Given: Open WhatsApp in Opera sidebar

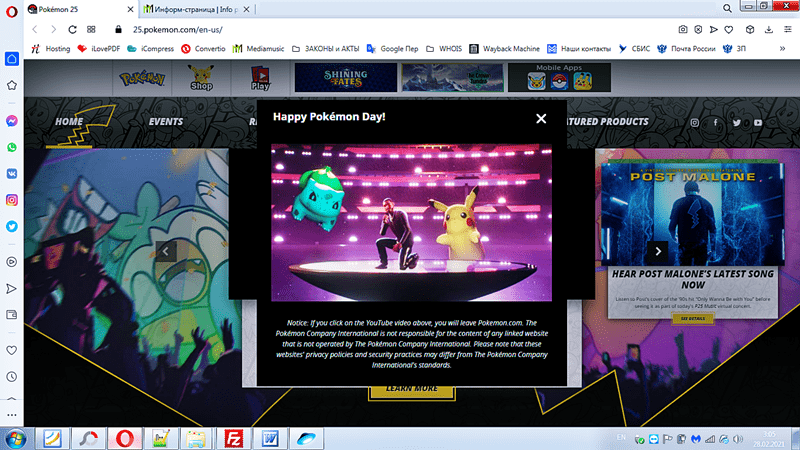Looking at the screenshot, I should point(12,147).
